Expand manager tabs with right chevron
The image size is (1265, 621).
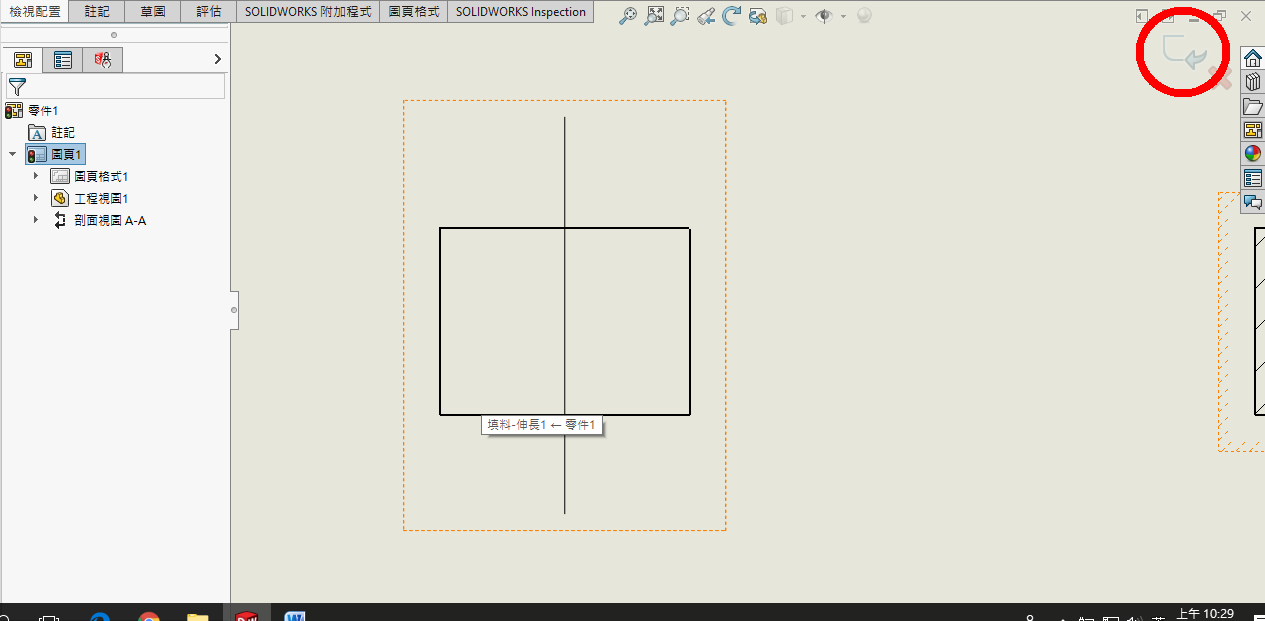click(218, 60)
